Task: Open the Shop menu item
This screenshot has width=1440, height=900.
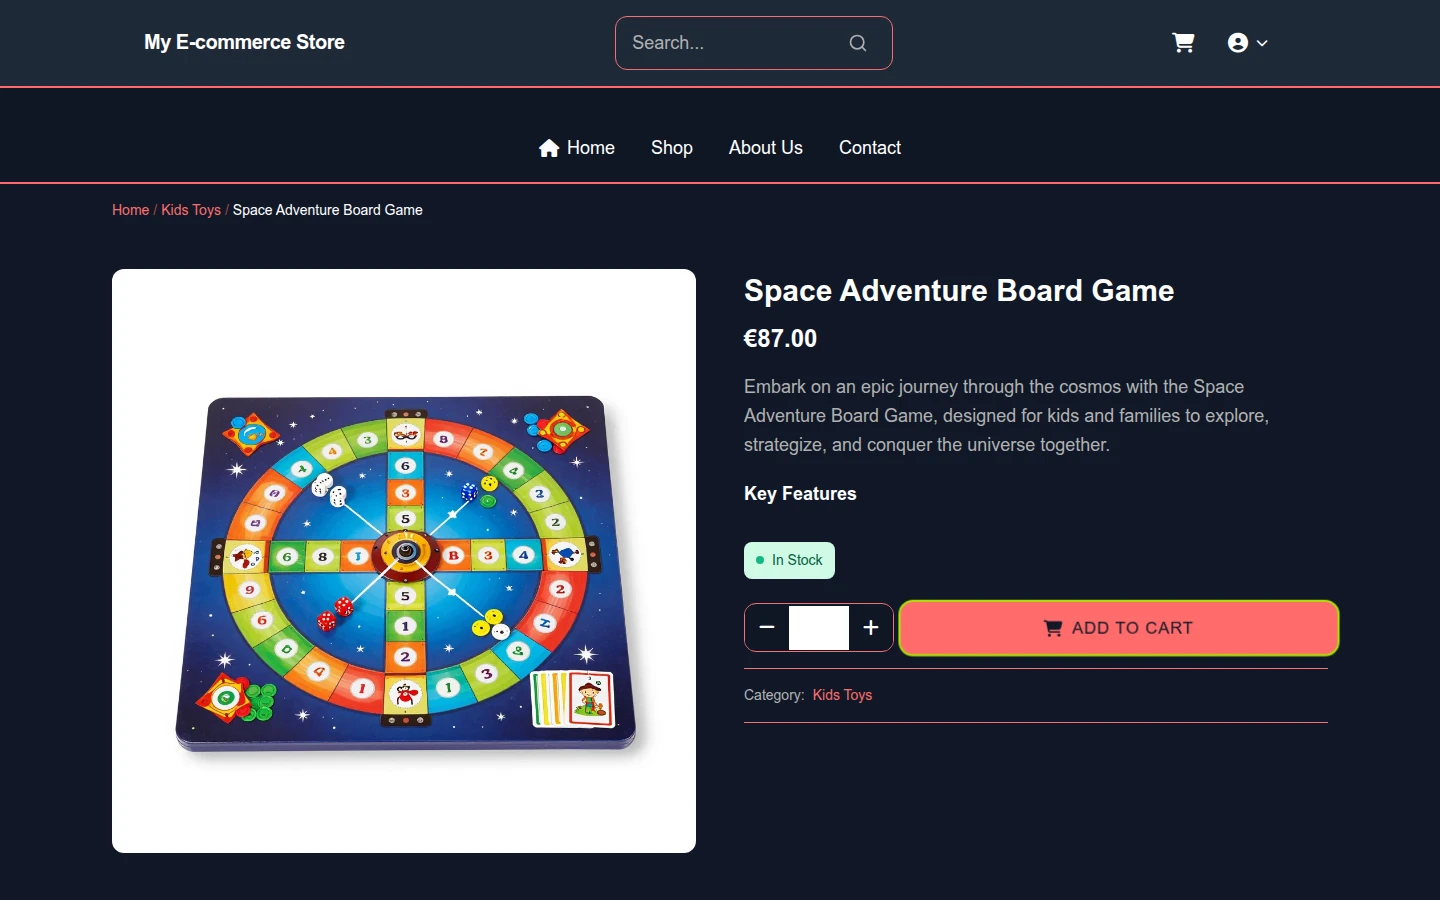Action: pyautogui.click(x=672, y=148)
